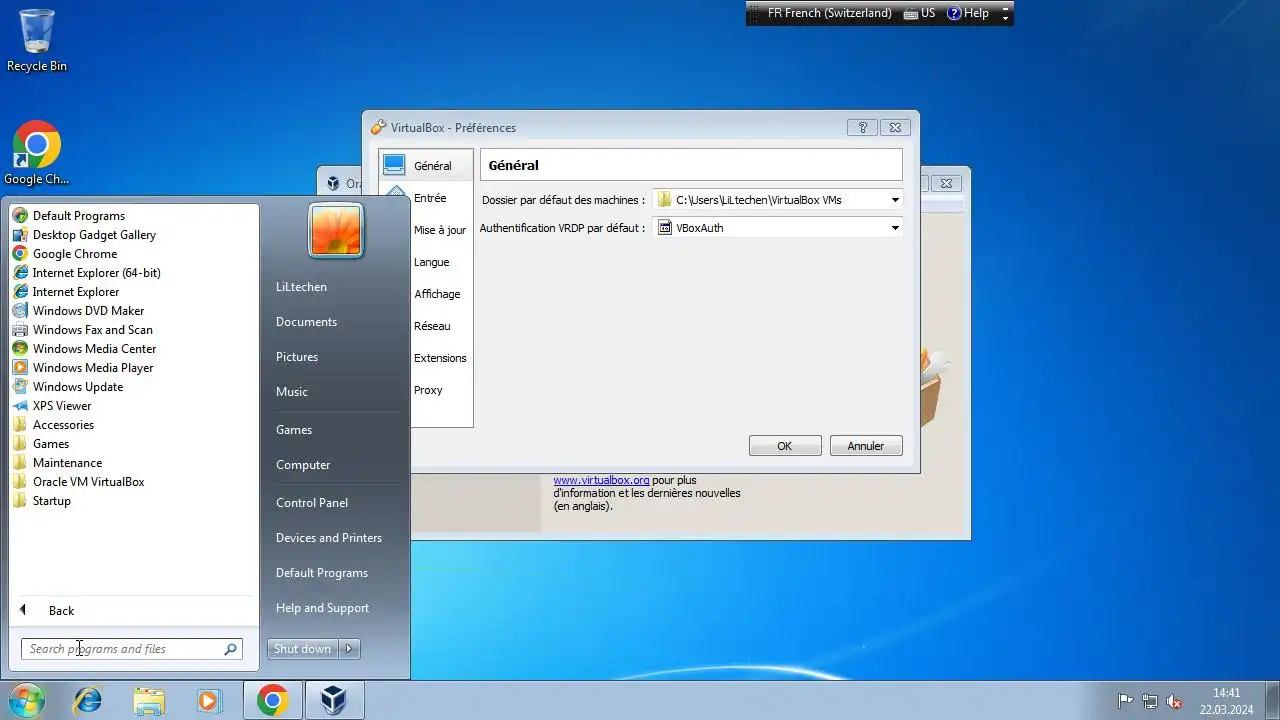Open the Shut down options arrow
Image resolution: width=1280 pixels, height=720 pixels.
click(x=349, y=649)
